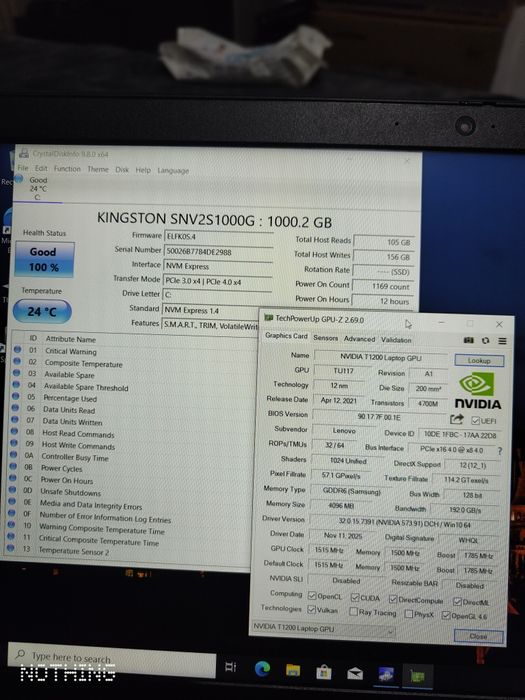Screen dimensions: 525x700
Task: Open the Disk menu in CrystalDiskInfo
Action: (122, 170)
